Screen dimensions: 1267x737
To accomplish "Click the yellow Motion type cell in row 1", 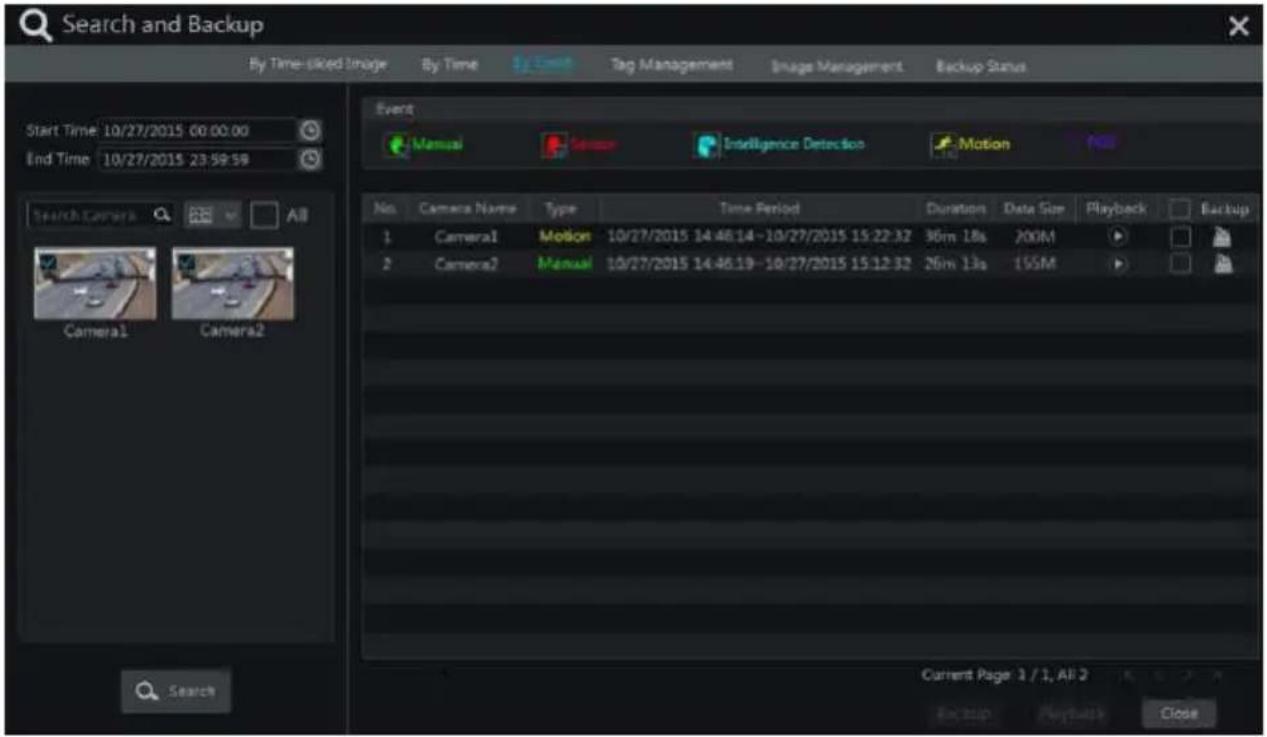I will pos(565,237).
